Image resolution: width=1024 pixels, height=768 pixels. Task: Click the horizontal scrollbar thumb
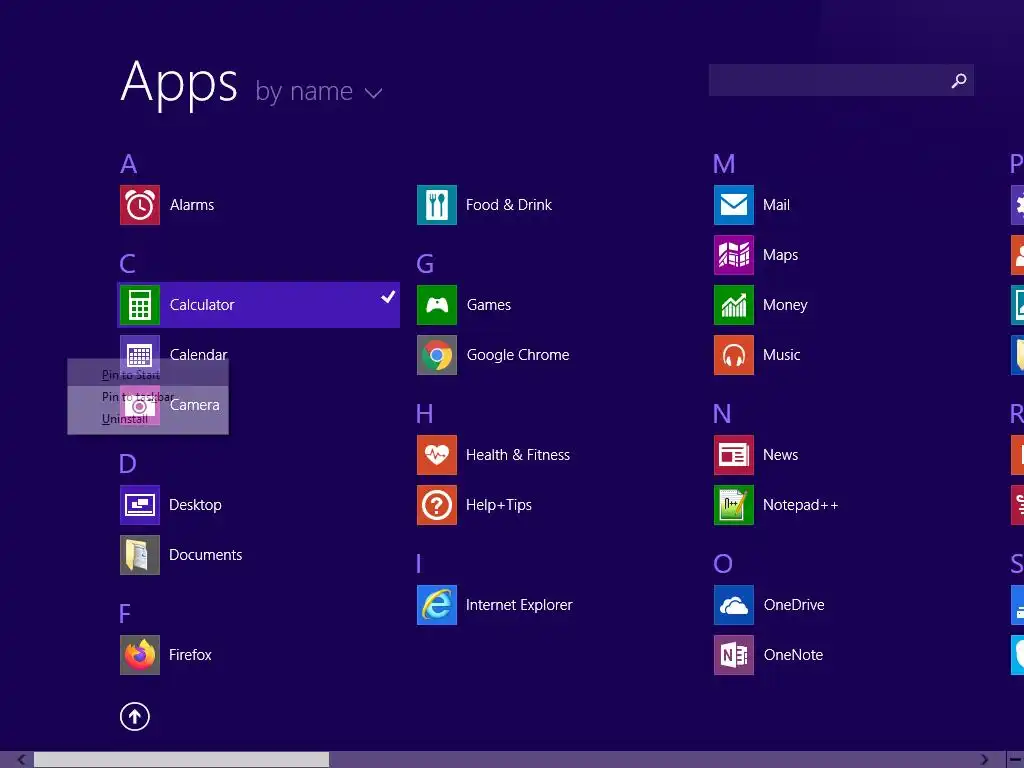[x=182, y=760]
